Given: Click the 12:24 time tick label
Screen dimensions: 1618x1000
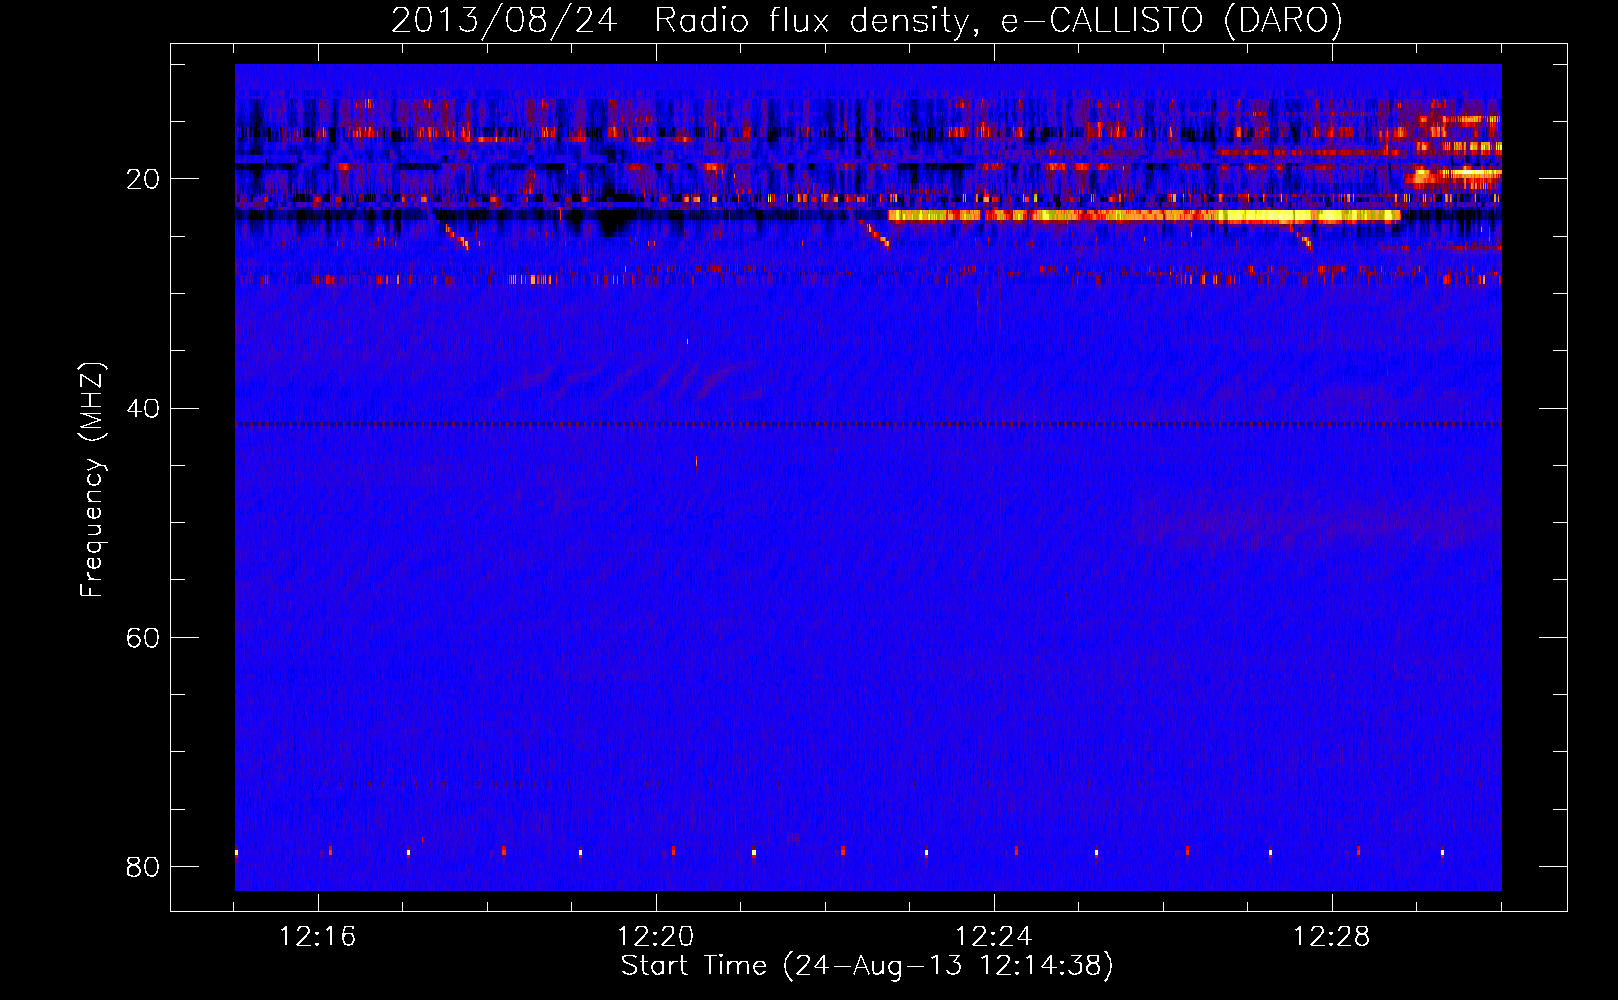Looking at the screenshot, I should (993, 937).
